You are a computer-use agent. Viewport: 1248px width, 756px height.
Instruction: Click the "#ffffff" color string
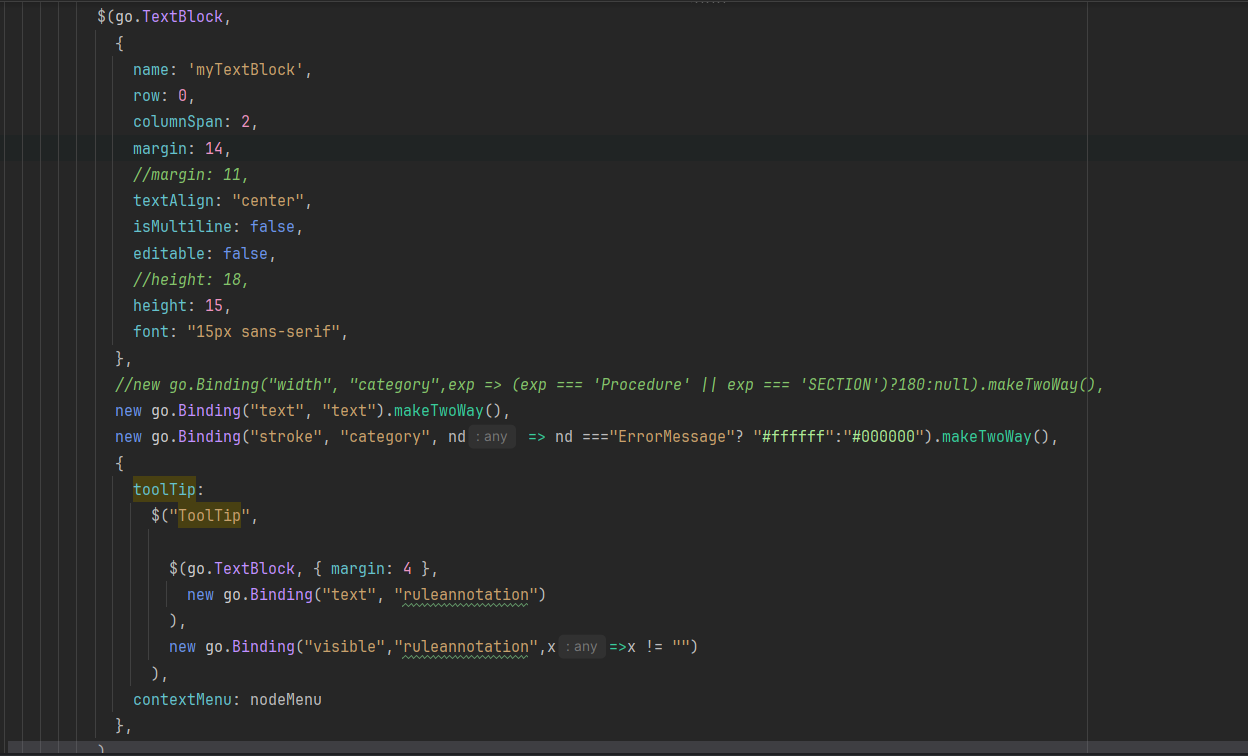797,437
